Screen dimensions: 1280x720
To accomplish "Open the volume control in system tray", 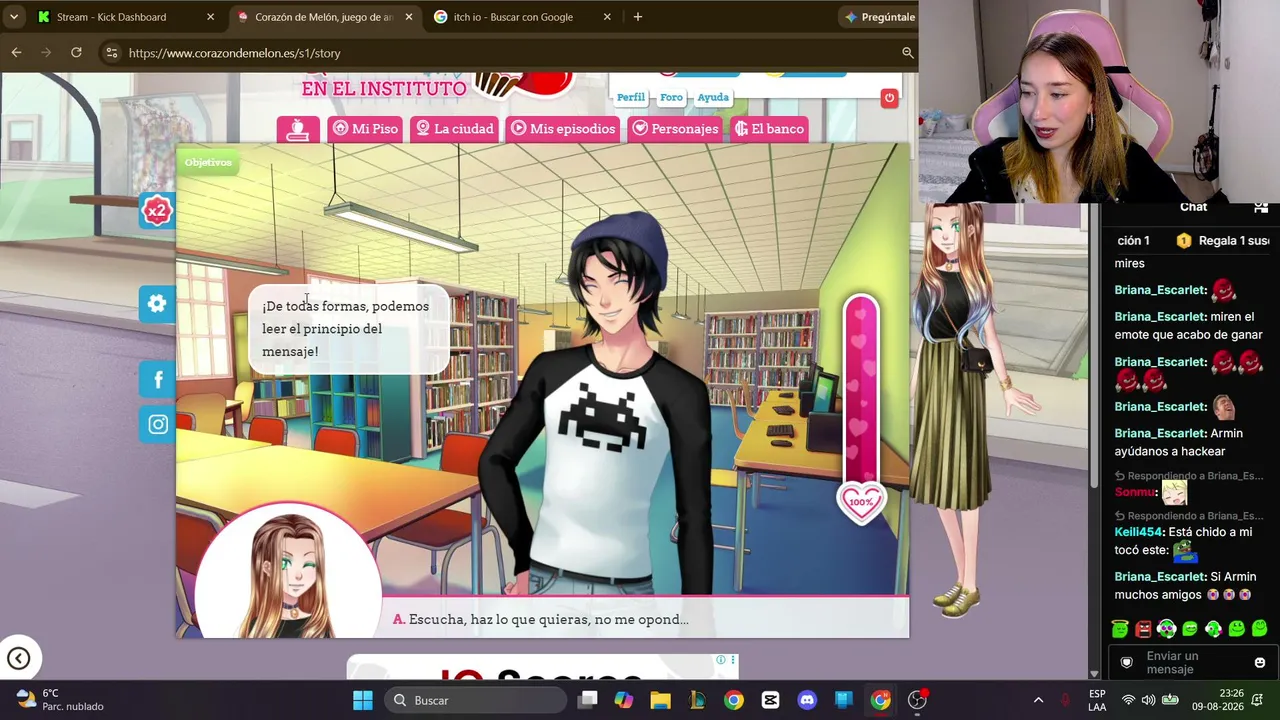I will tap(1148, 700).
